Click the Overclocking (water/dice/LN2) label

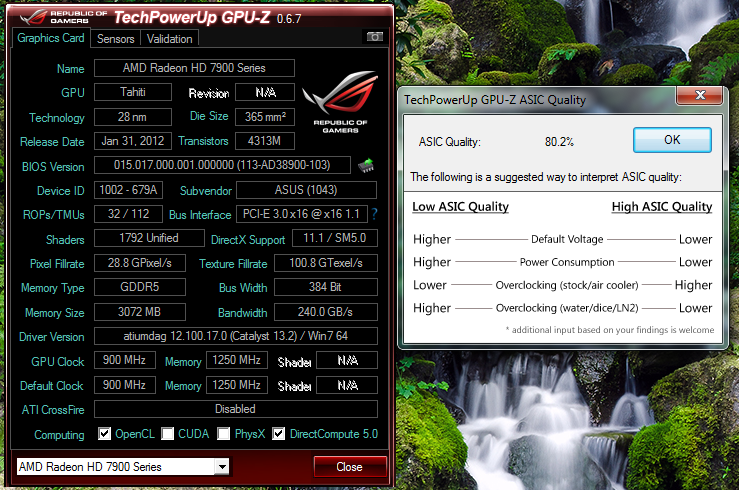click(x=567, y=308)
